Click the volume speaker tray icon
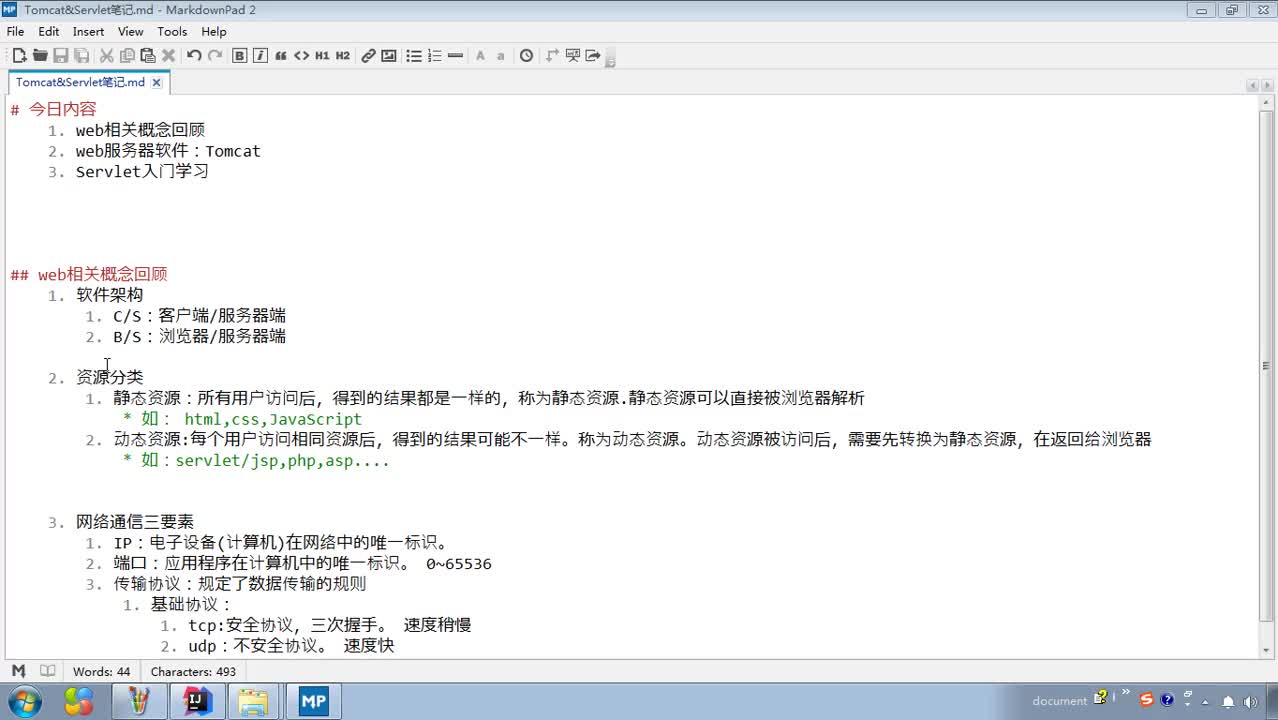 tap(1250, 701)
